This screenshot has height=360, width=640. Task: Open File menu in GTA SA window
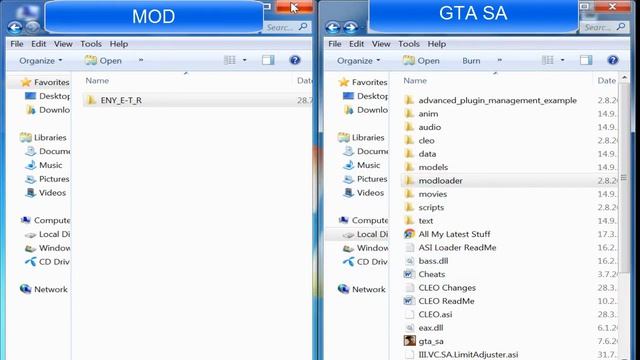coord(335,44)
